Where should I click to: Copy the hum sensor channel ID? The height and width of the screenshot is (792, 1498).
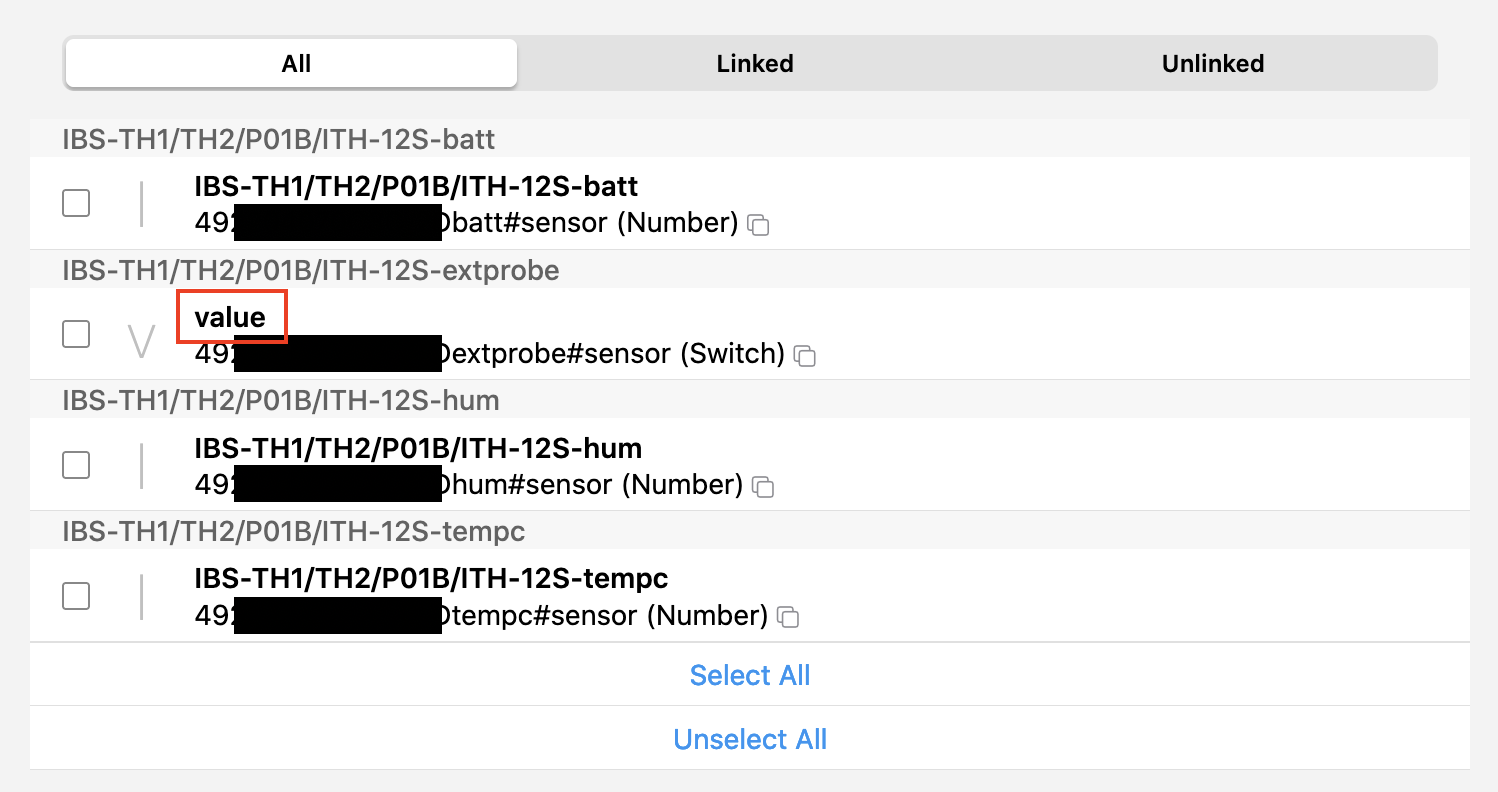coord(763,487)
